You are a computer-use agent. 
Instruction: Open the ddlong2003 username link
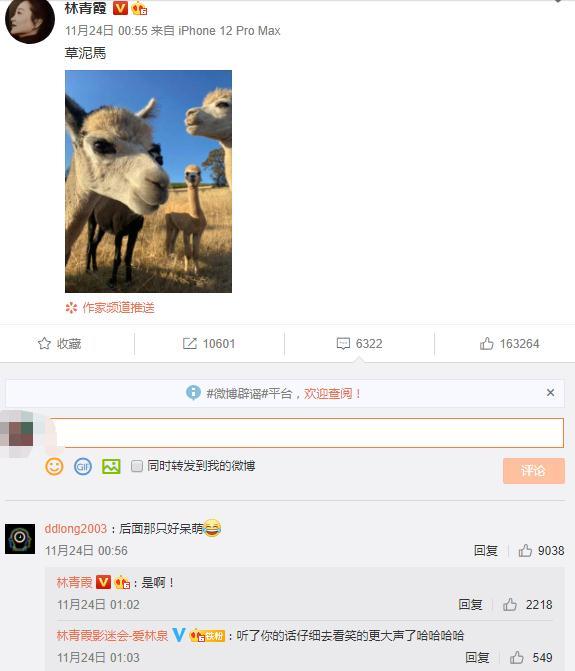pyautogui.click(x=75, y=529)
